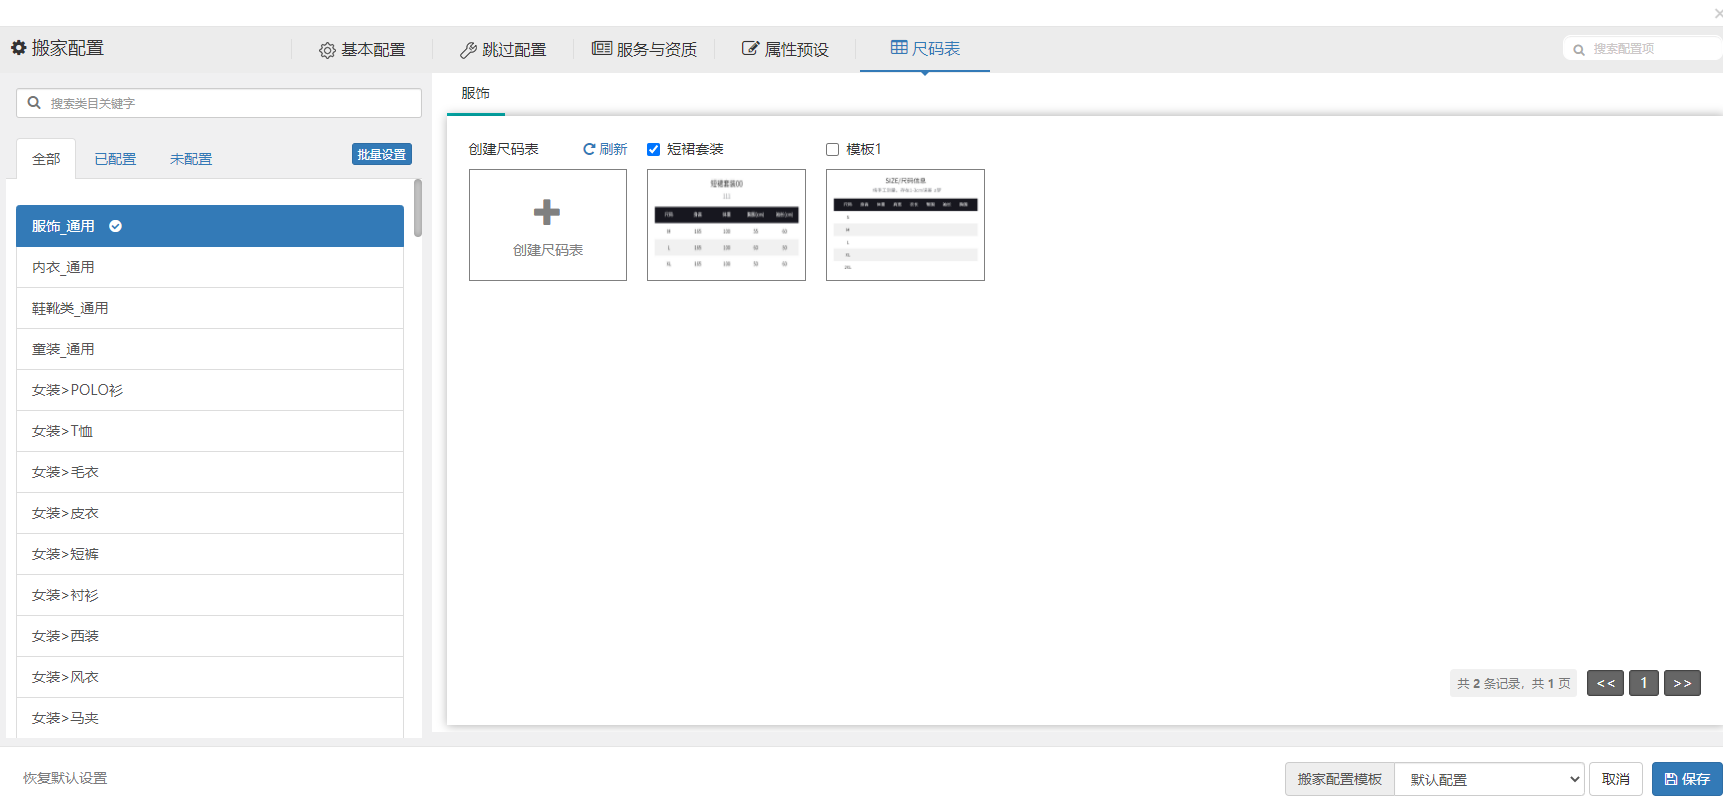This screenshot has width=1723, height=806.
Task: Check the 模板1 size chart checkbox
Action: (832, 149)
